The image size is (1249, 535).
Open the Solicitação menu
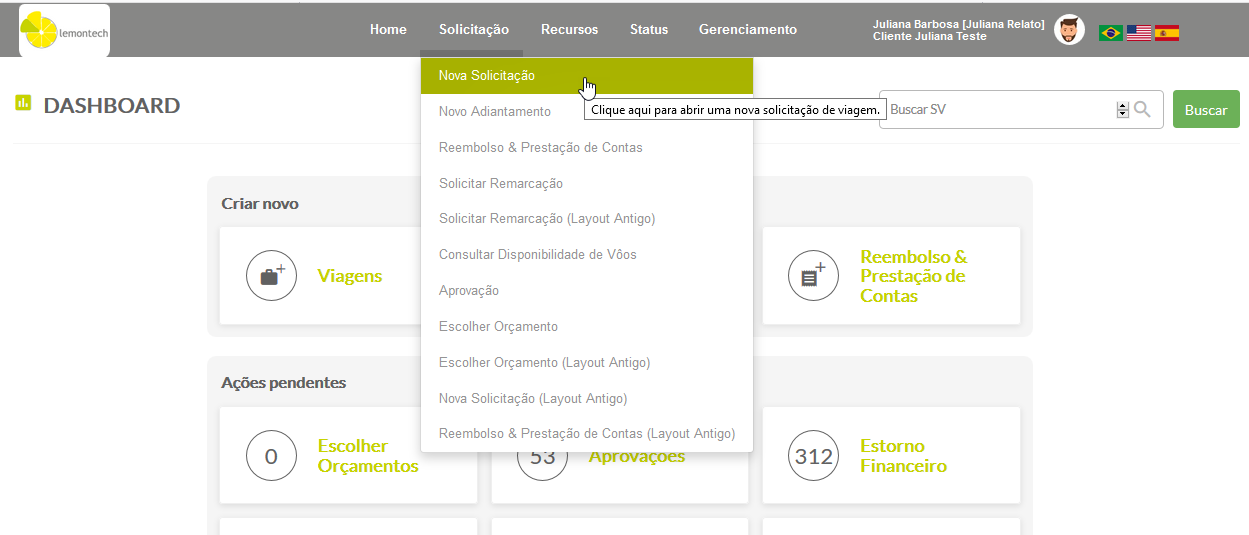click(474, 29)
